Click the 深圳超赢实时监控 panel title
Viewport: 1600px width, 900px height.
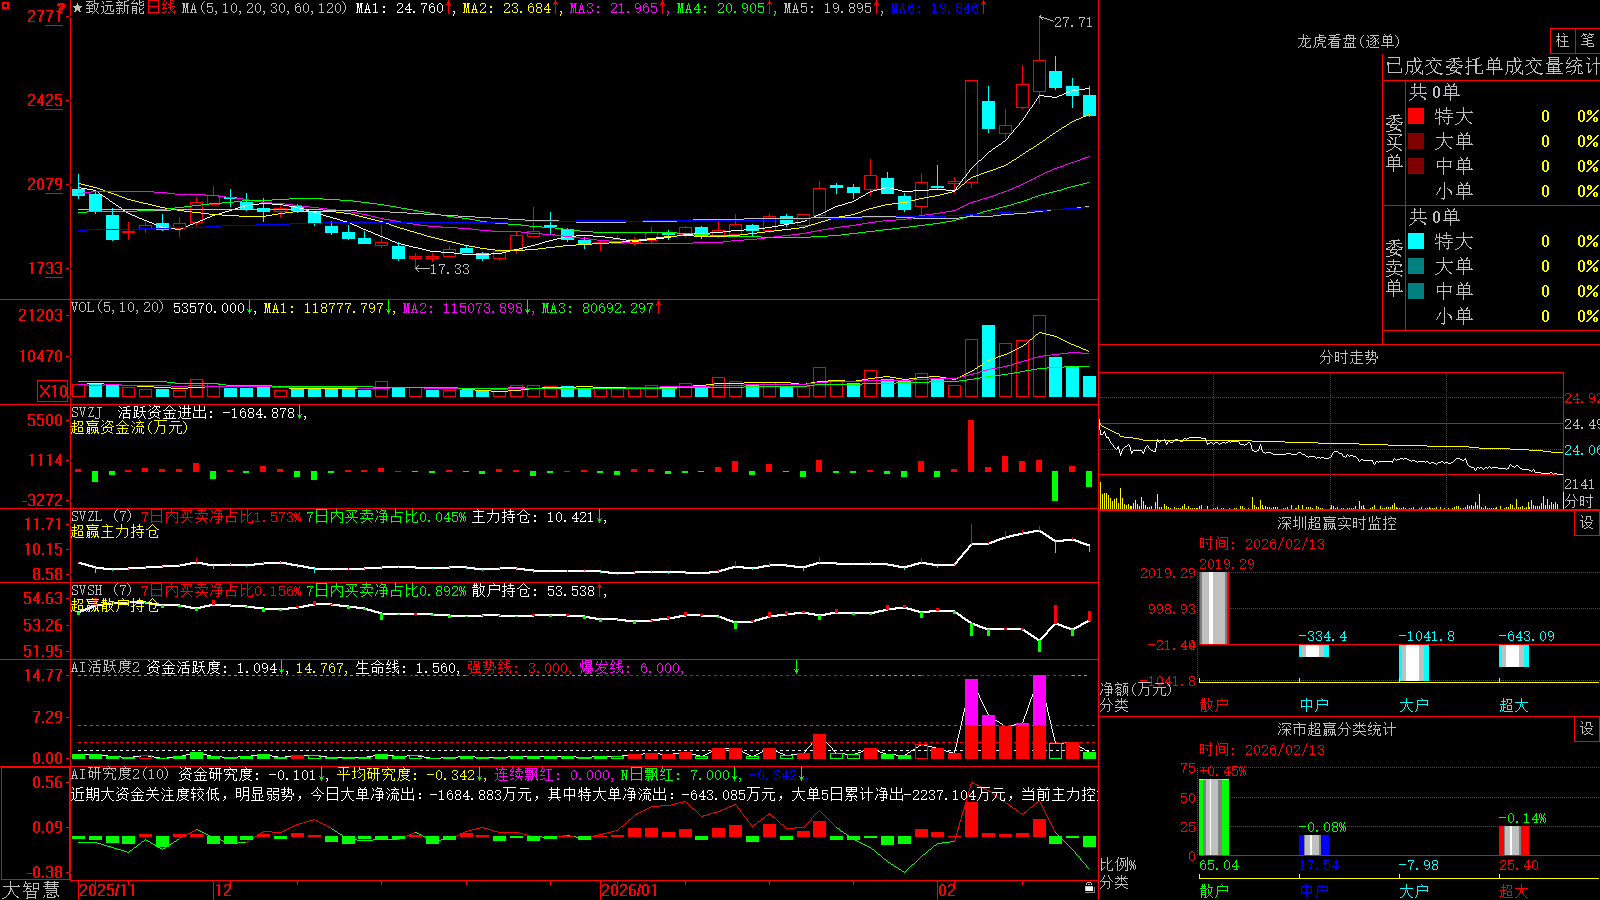(1337, 523)
